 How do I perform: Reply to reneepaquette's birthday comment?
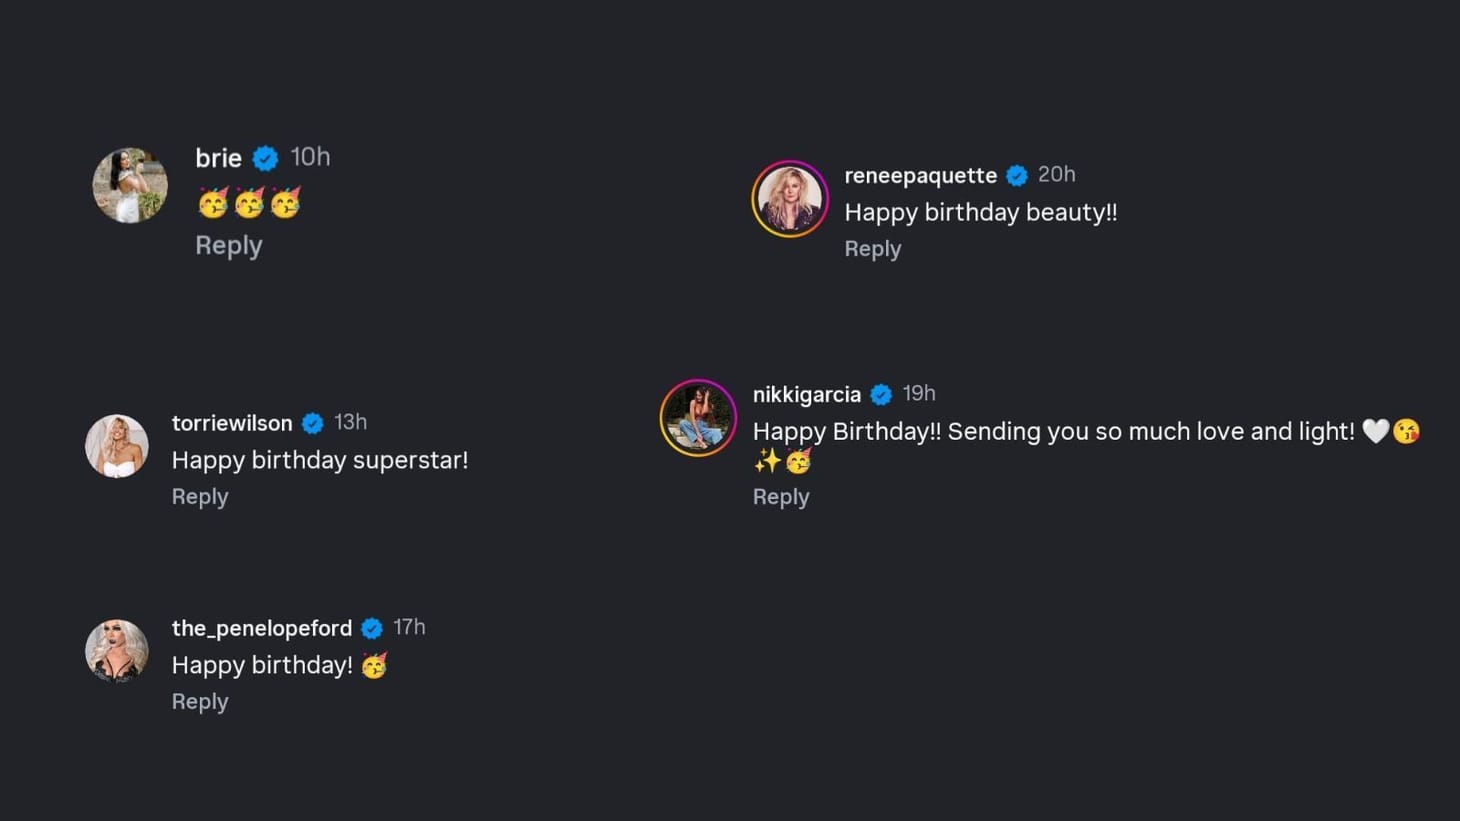point(872,248)
